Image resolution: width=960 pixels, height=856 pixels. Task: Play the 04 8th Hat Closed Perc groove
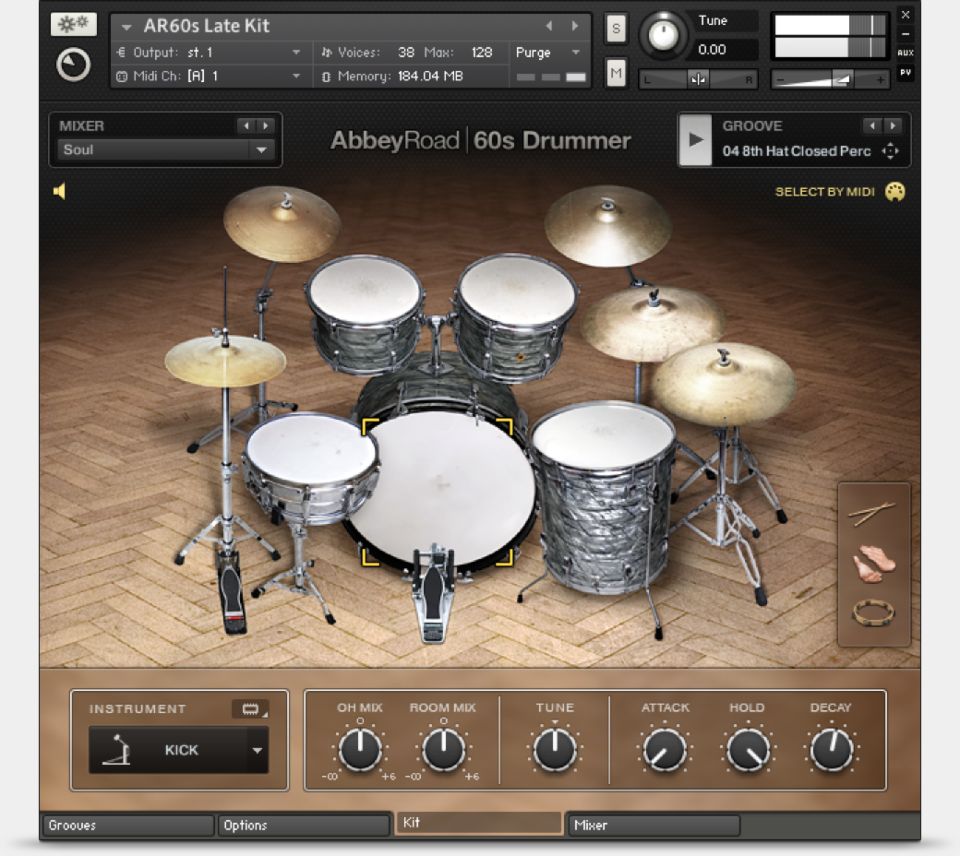(695, 139)
